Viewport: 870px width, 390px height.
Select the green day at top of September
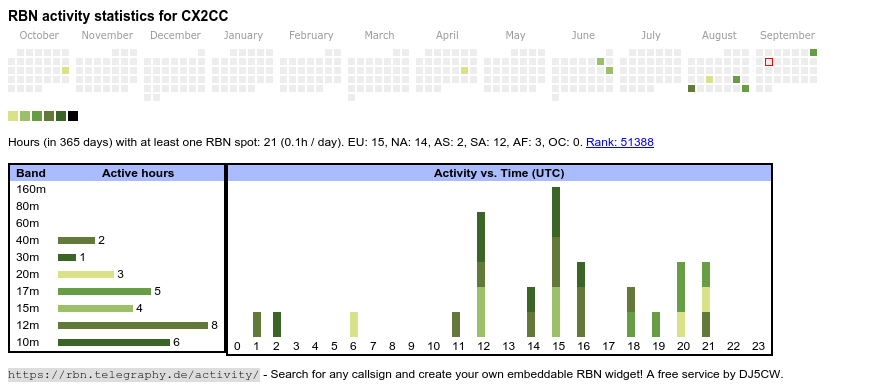[x=813, y=53]
